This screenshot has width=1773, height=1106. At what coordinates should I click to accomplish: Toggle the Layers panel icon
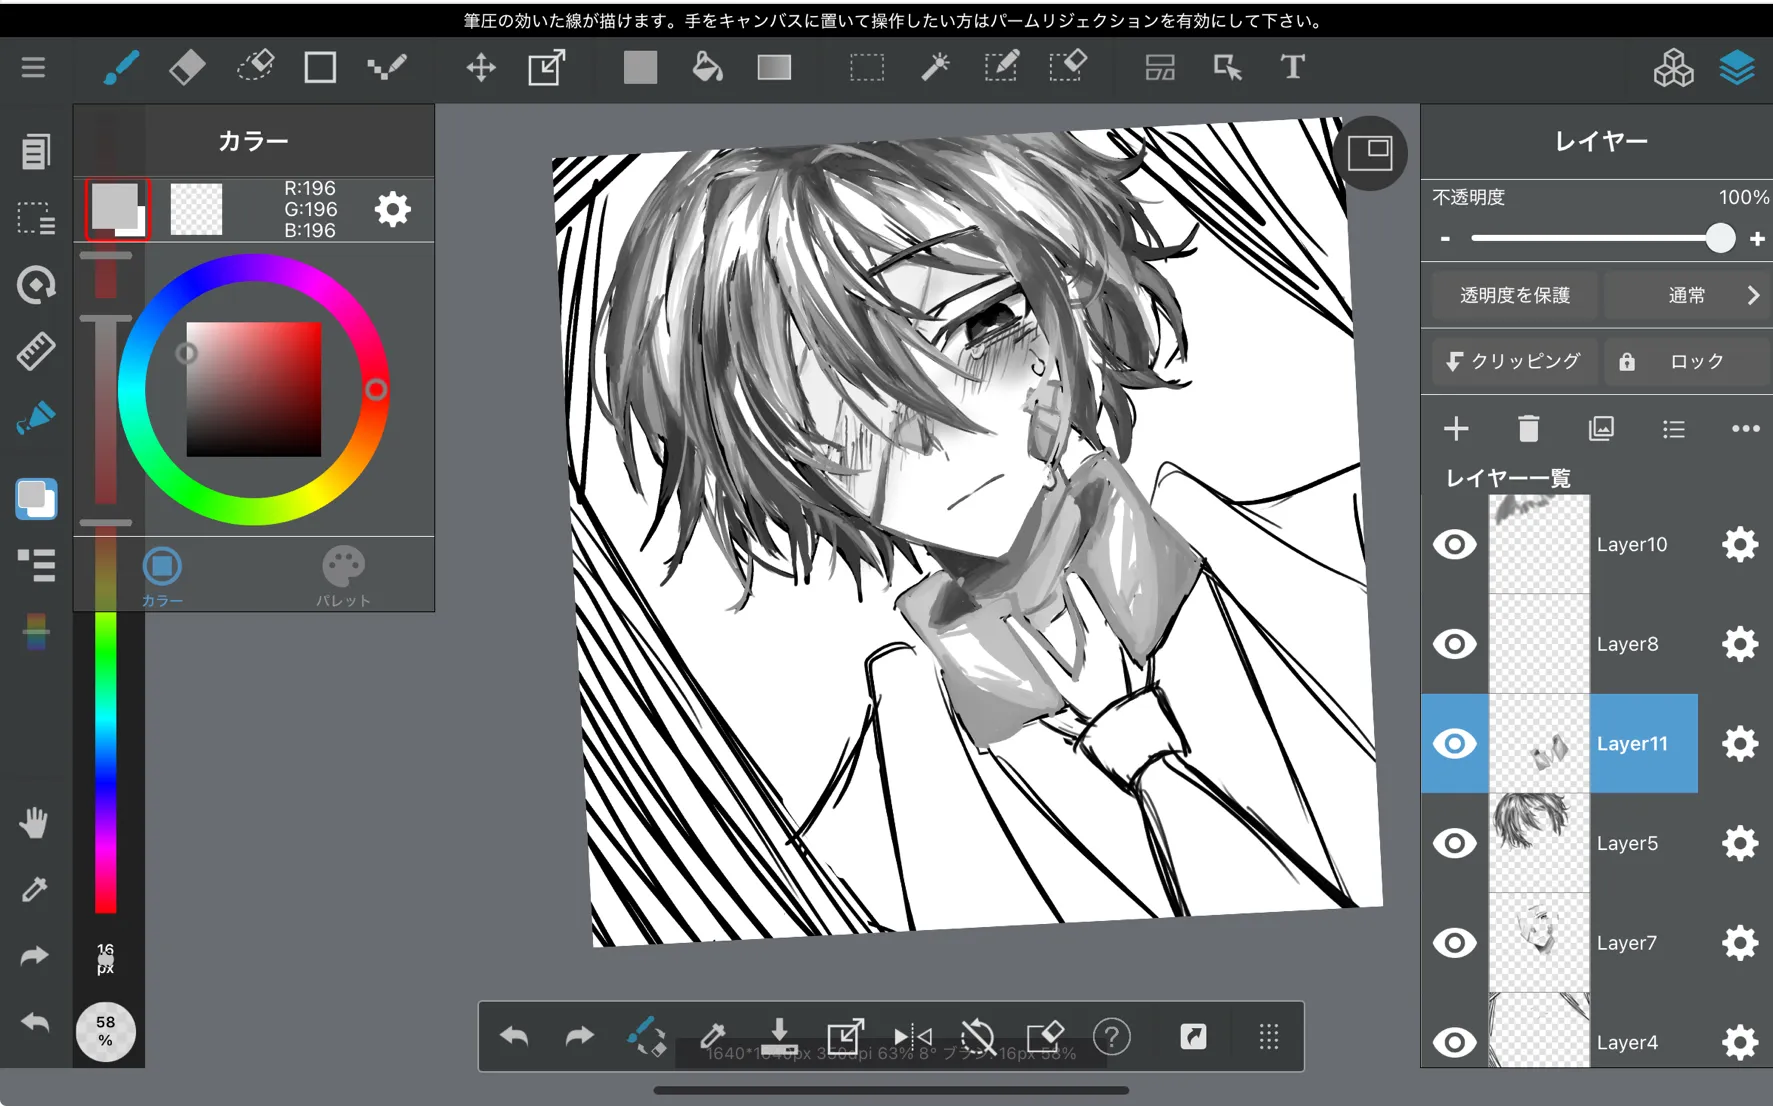[1737, 68]
